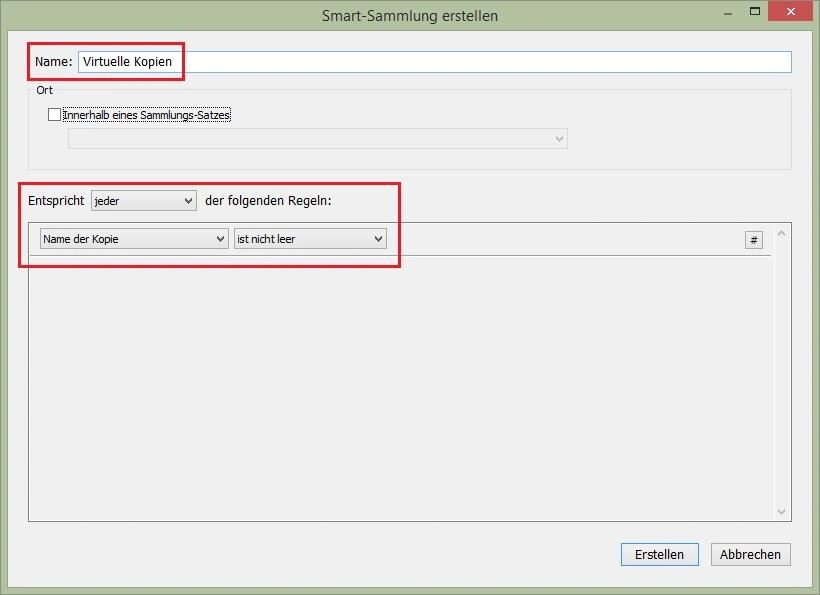Click into the Name text field
Image resolution: width=820 pixels, height=595 pixels.
point(480,62)
